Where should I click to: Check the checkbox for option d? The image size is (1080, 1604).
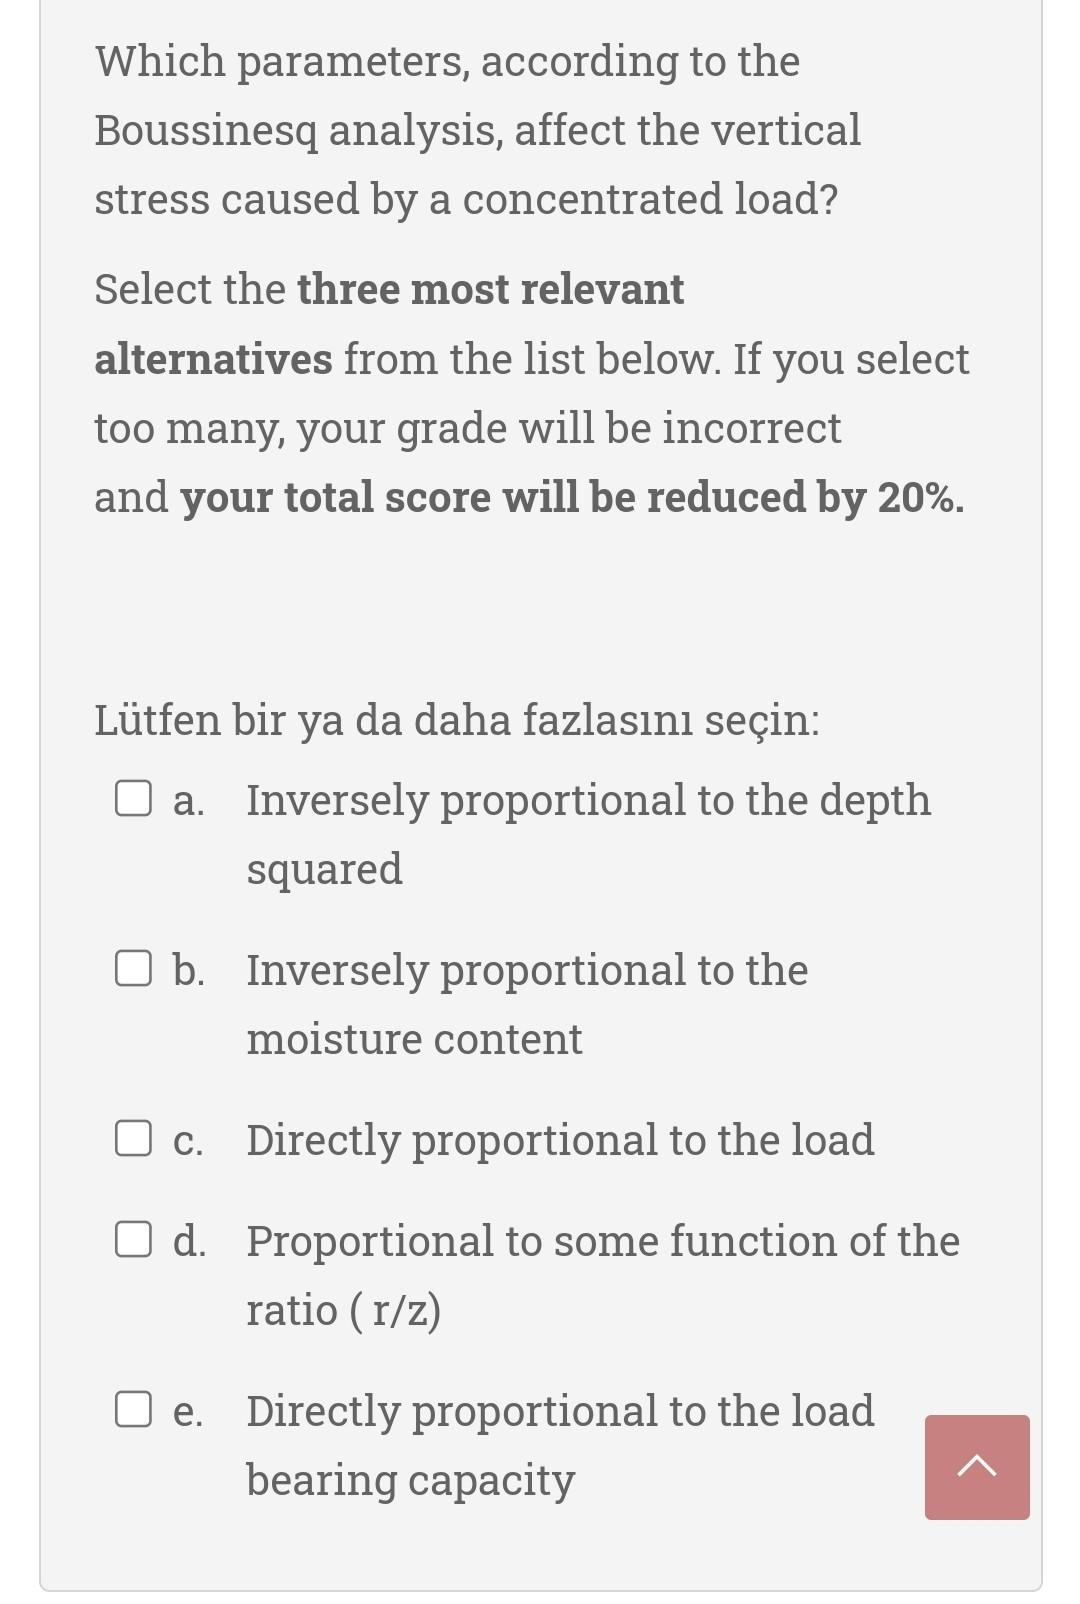coord(133,1240)
